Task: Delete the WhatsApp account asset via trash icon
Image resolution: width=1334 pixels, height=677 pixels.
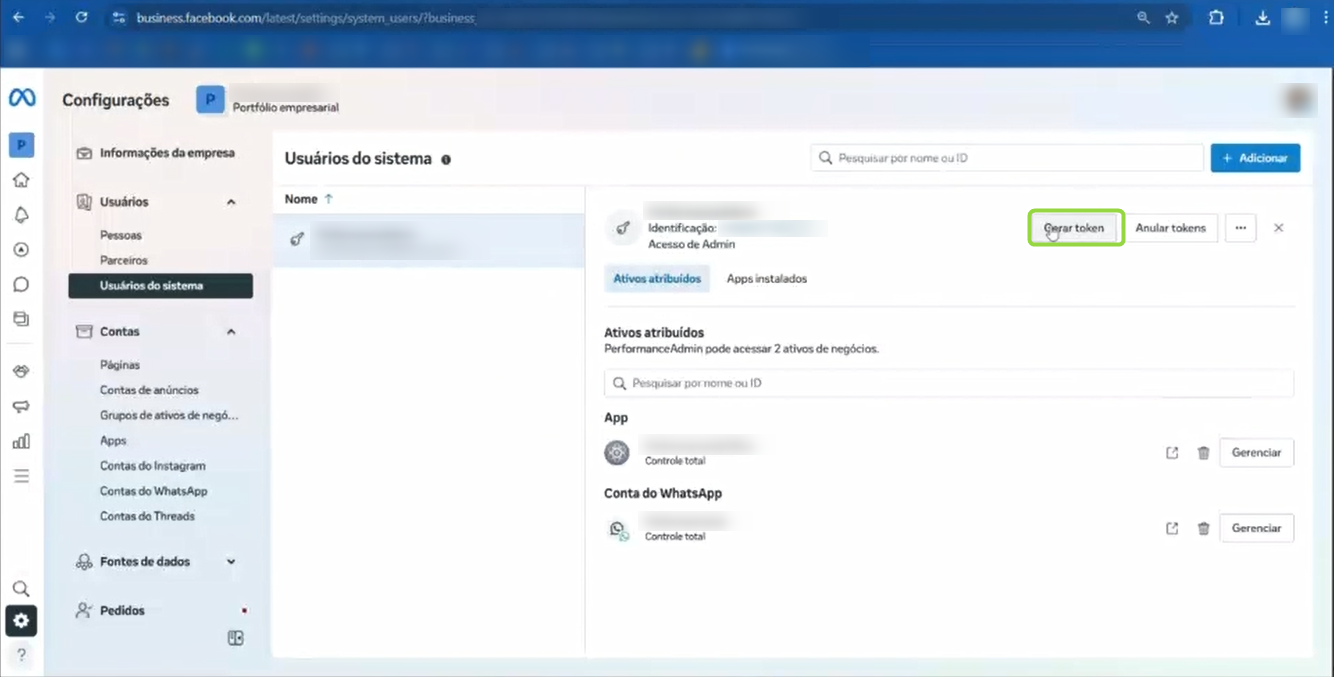Action: pyautogui.click(x=1203, y=529)
